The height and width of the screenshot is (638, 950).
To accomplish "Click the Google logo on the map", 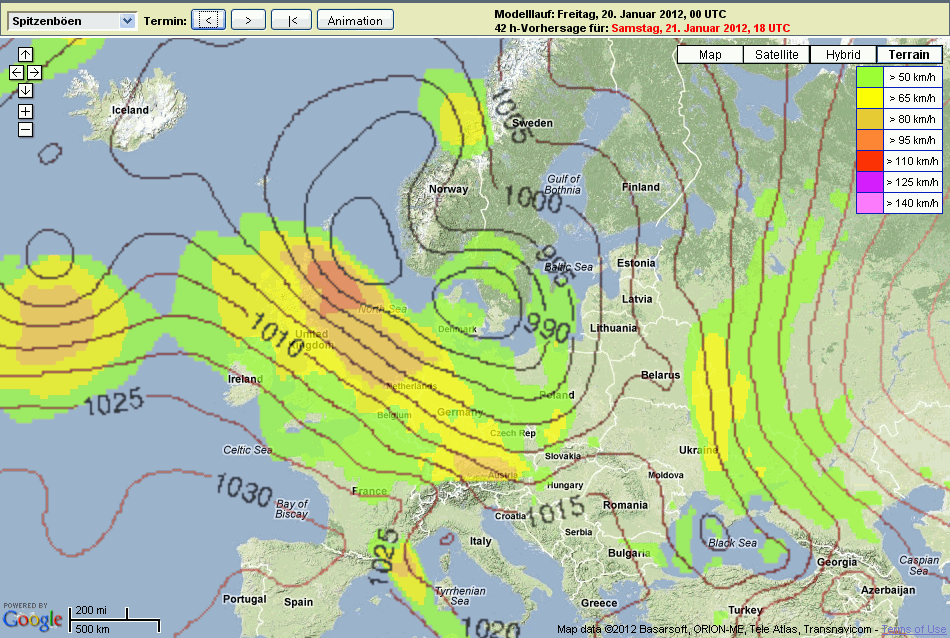I will point(33,619).
